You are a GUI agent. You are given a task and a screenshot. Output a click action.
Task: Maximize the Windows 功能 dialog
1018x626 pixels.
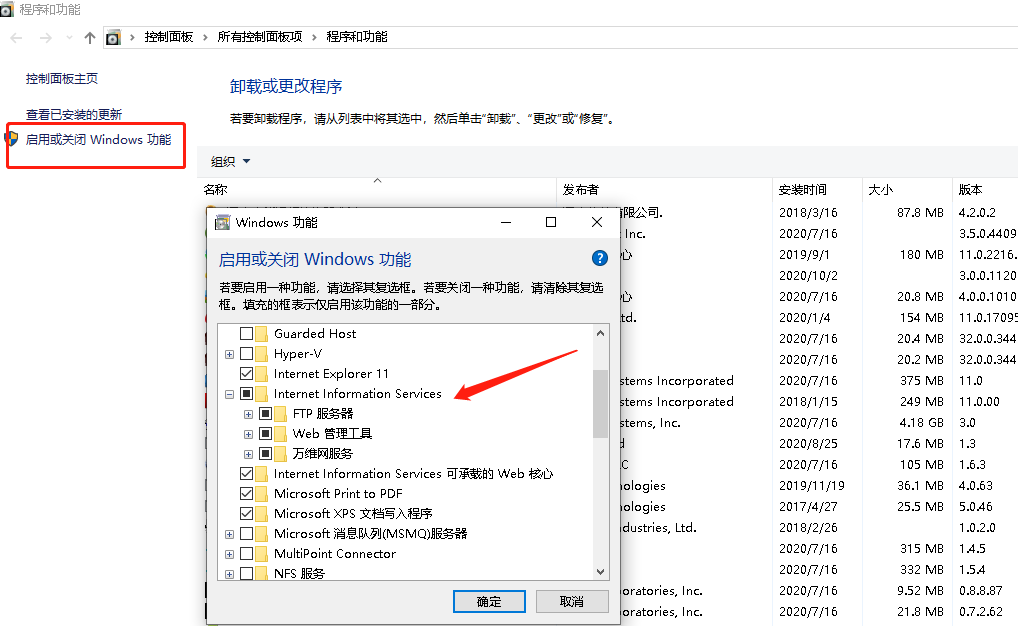click(551, 222)
